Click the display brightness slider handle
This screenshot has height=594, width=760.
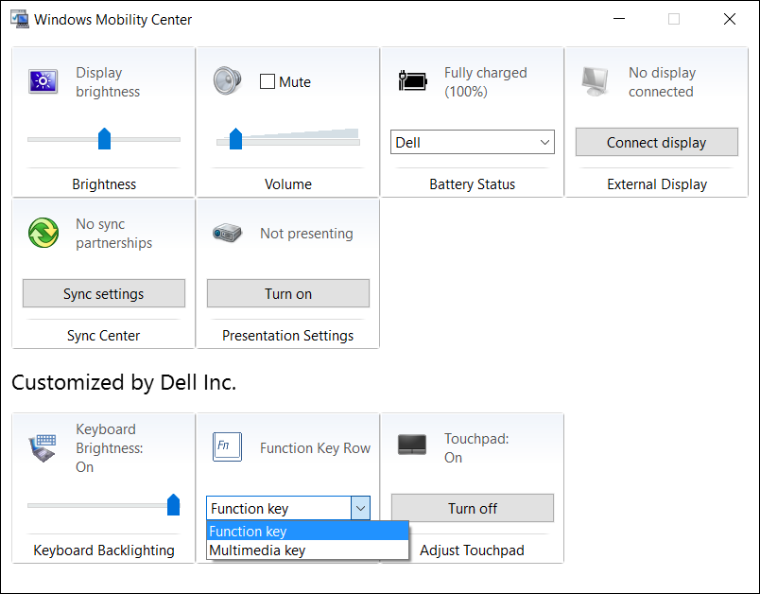104,139
